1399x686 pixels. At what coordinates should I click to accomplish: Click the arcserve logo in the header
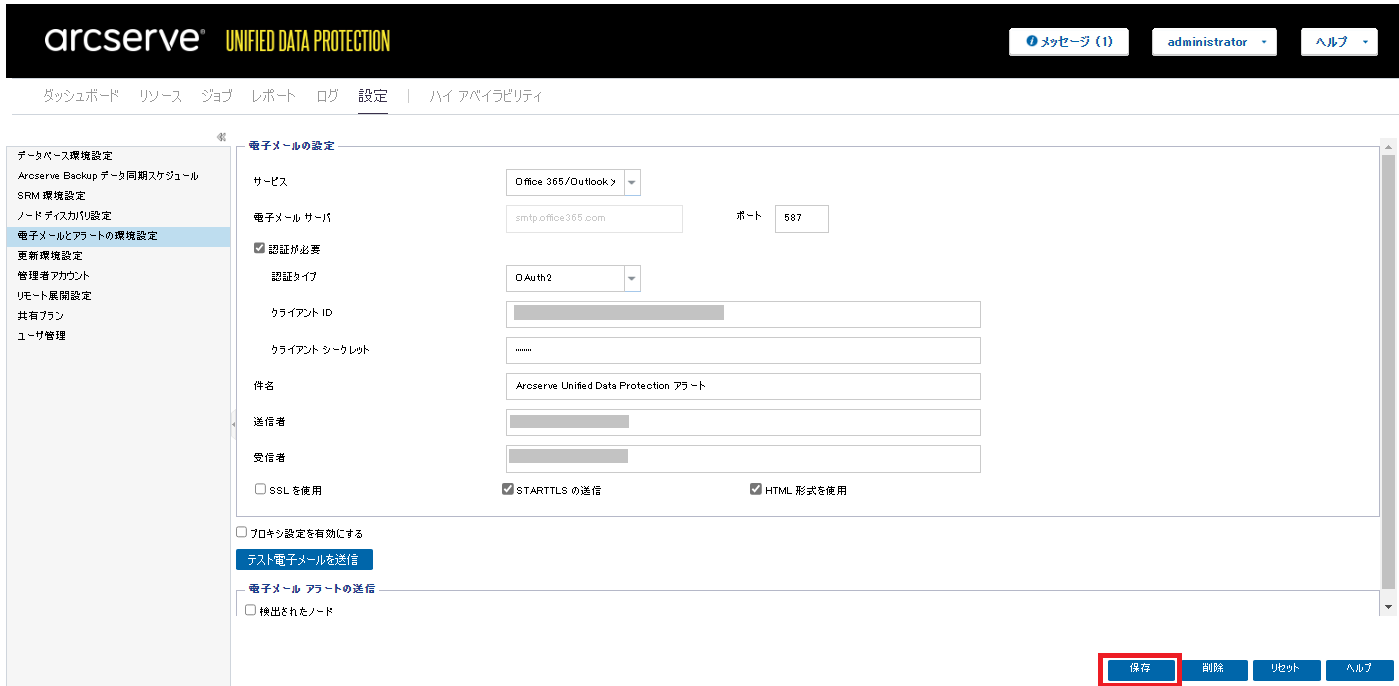tap(124, 40)
